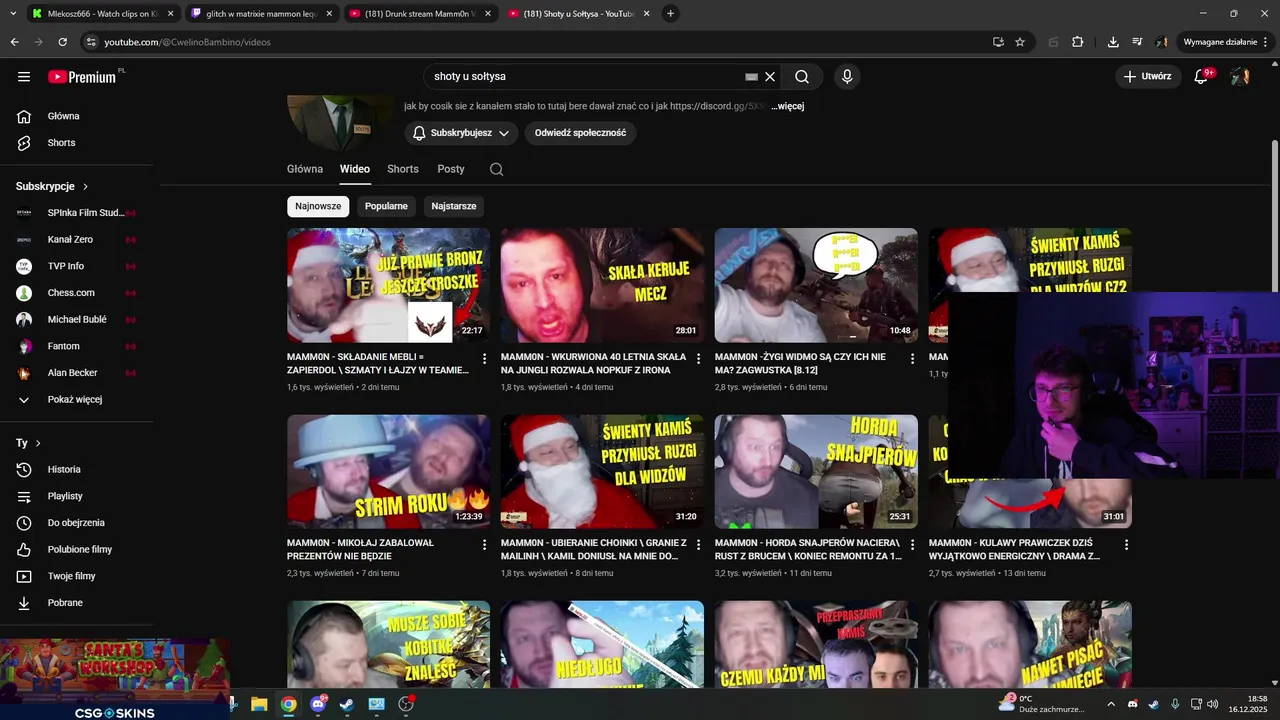Click the search text field
Viewport: 1280px width, 720px height.
click(585, 76)
